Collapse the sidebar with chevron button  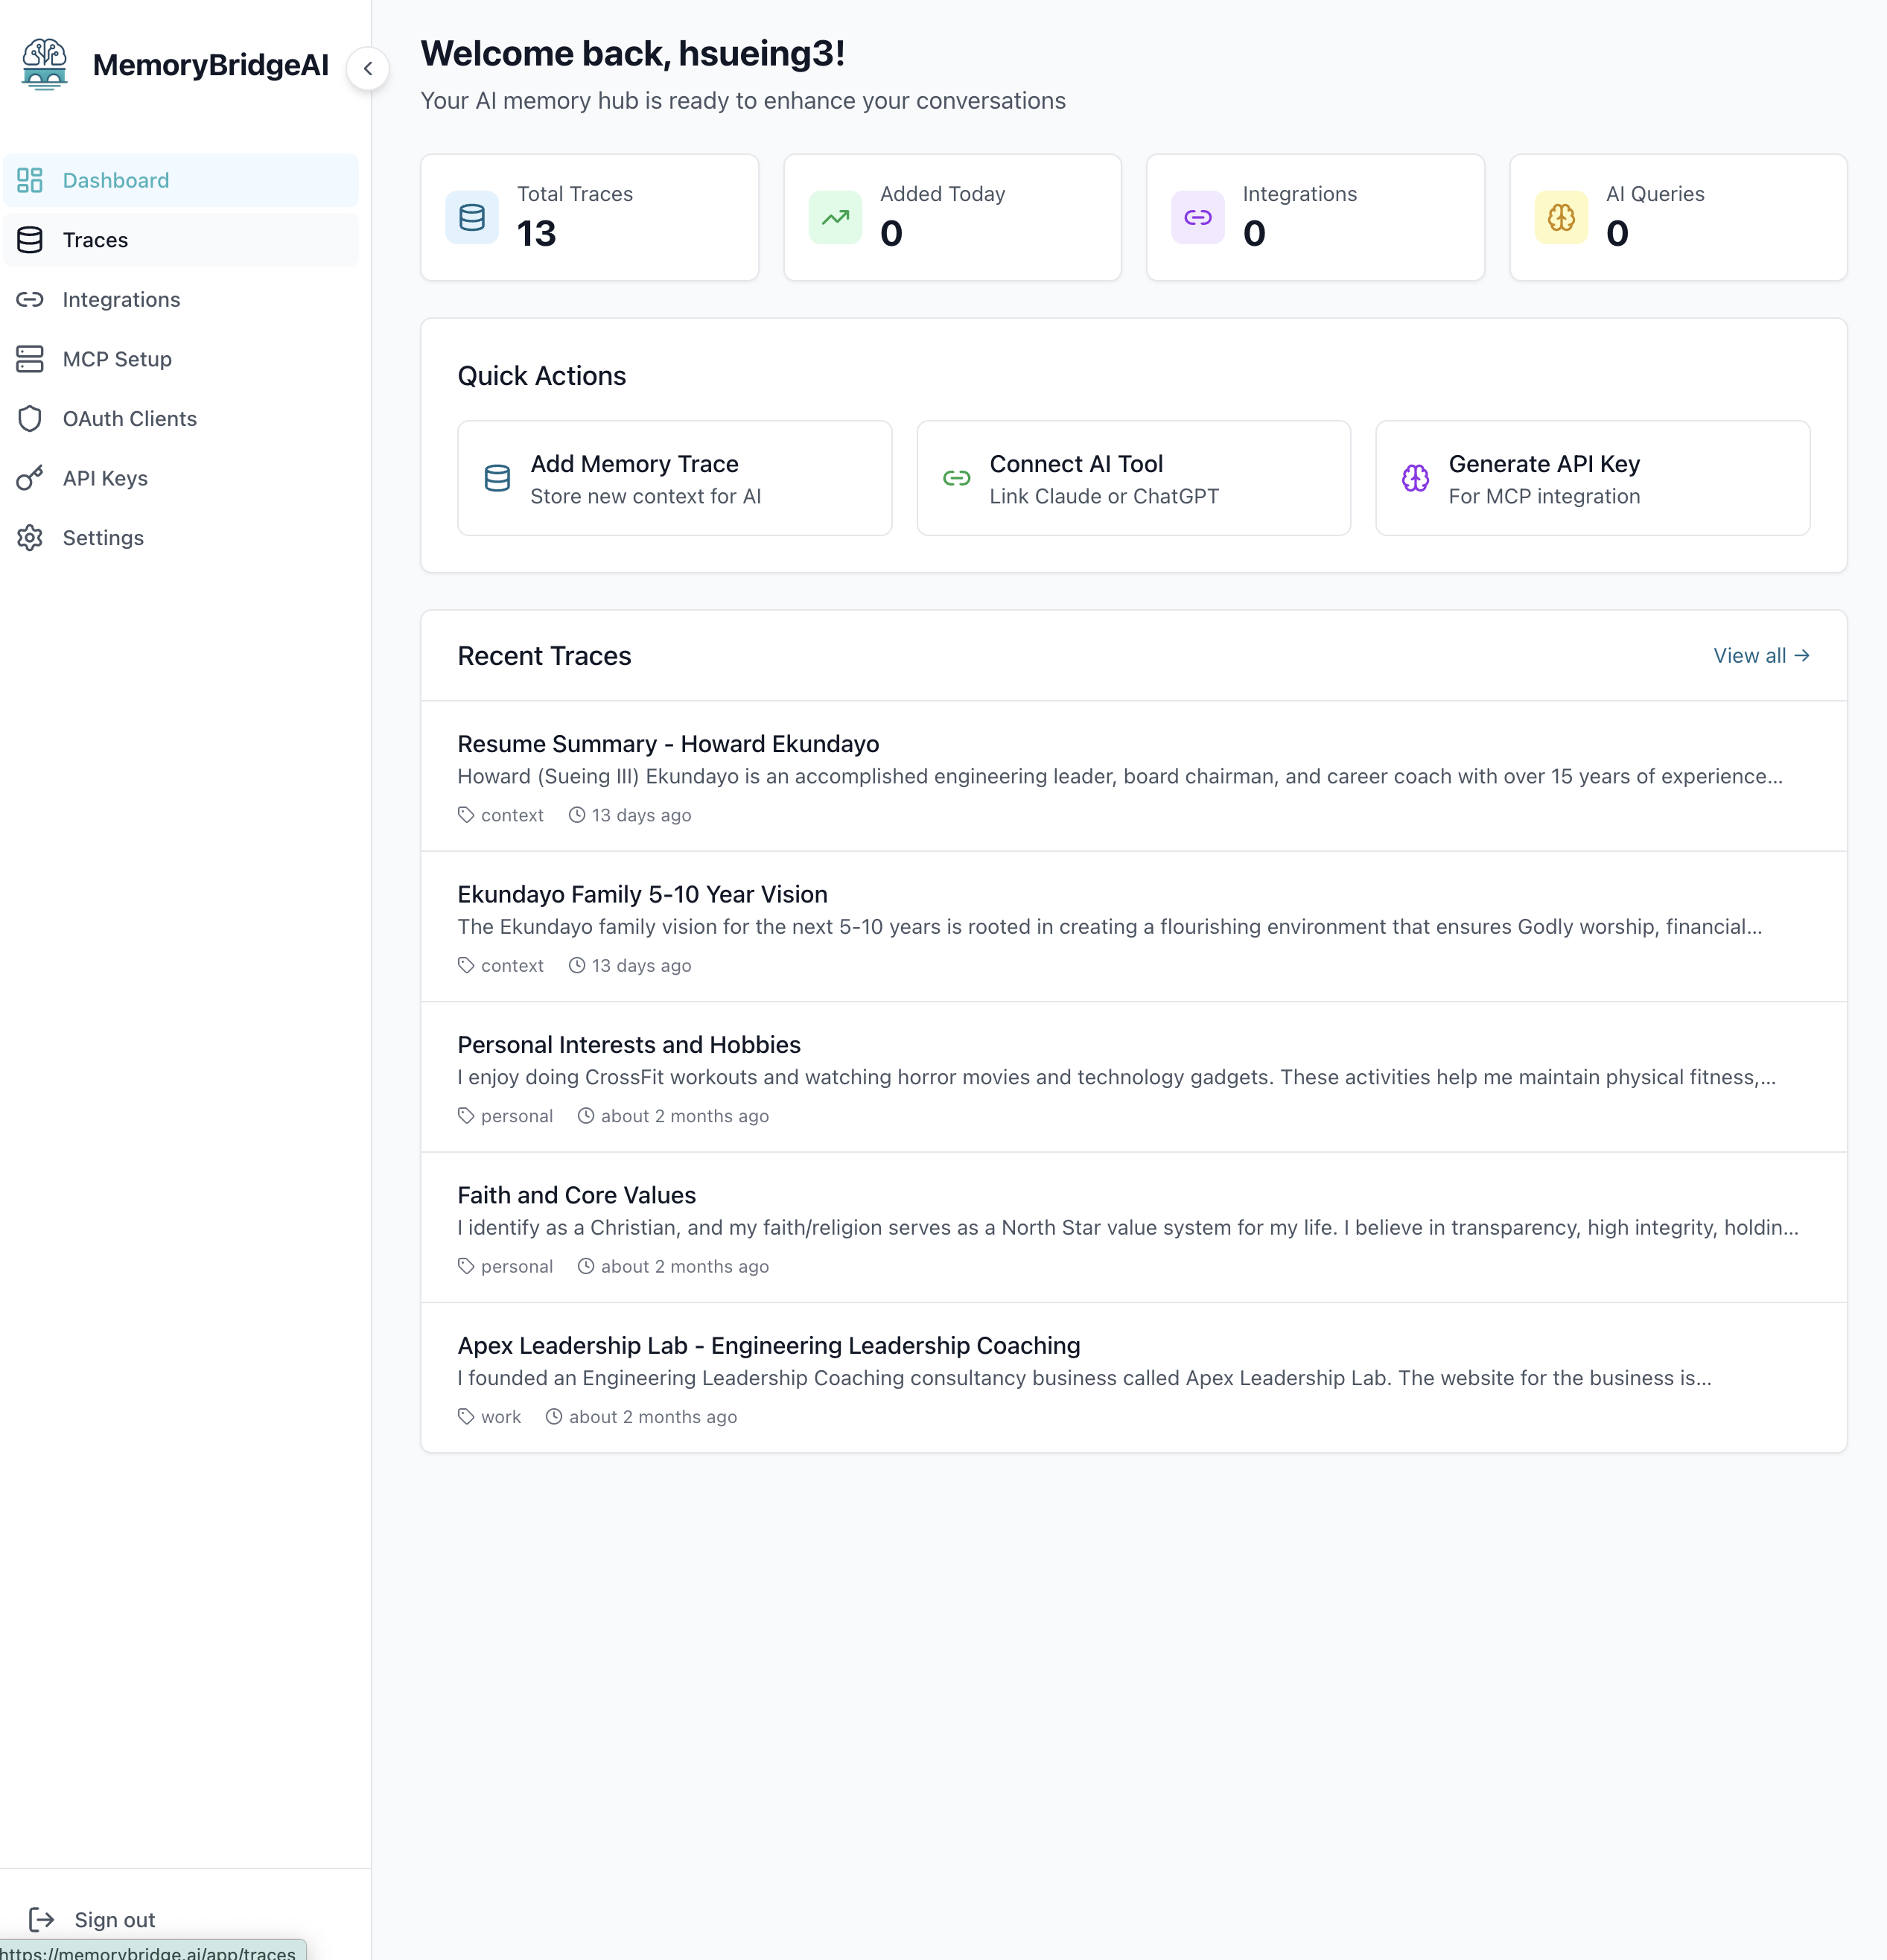pos(368,68)
